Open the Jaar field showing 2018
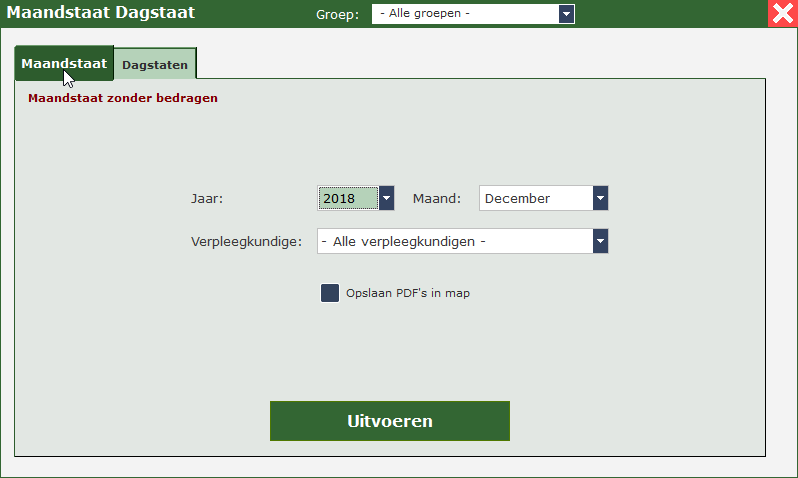 point(347,199)
